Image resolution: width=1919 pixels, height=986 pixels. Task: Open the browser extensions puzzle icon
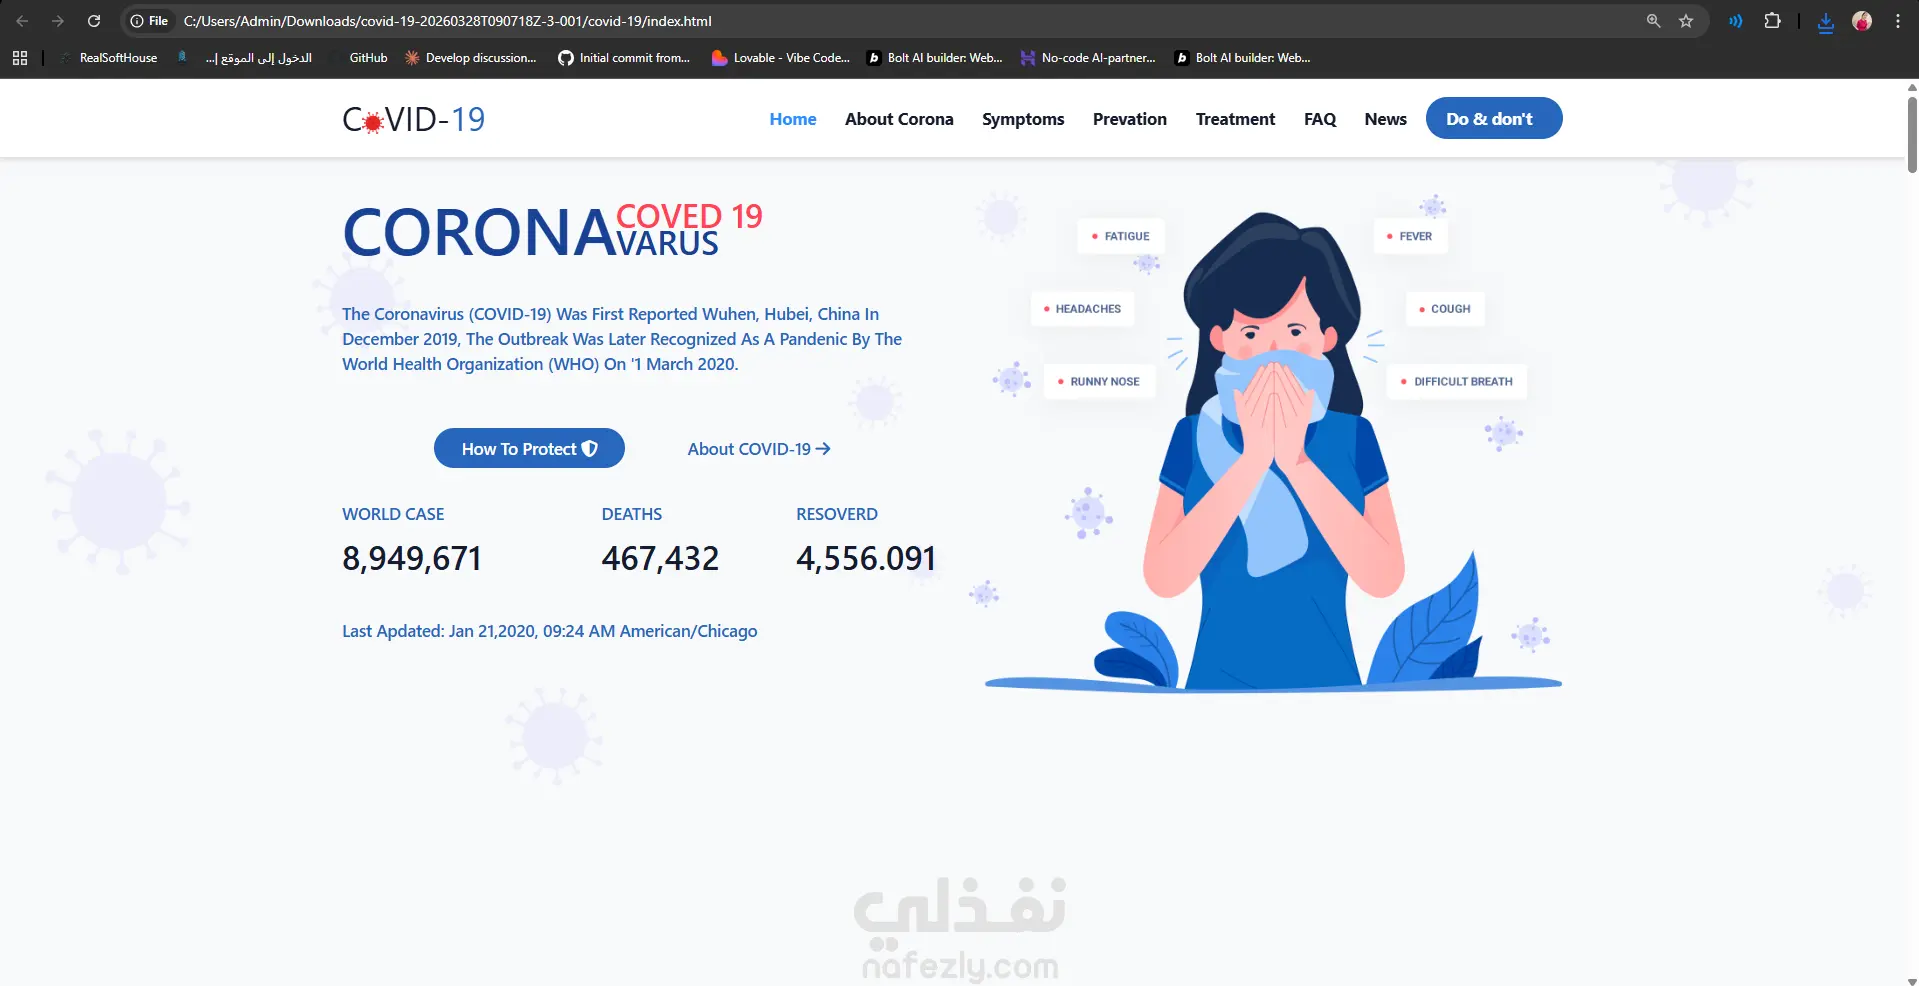click(1772, 21)
